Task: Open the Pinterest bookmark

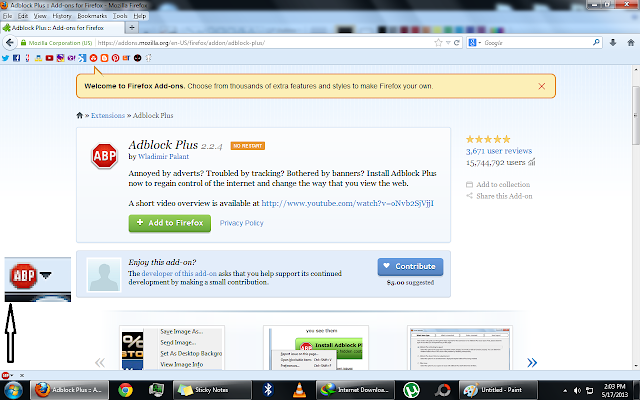Action: click(116, 58)
